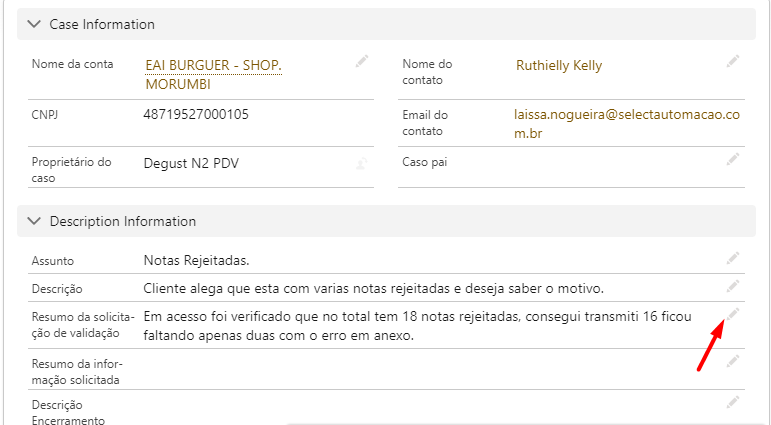Edit the Descrição Encerramento field
This screenshot has height=425, width=771.
click(733, 402)
